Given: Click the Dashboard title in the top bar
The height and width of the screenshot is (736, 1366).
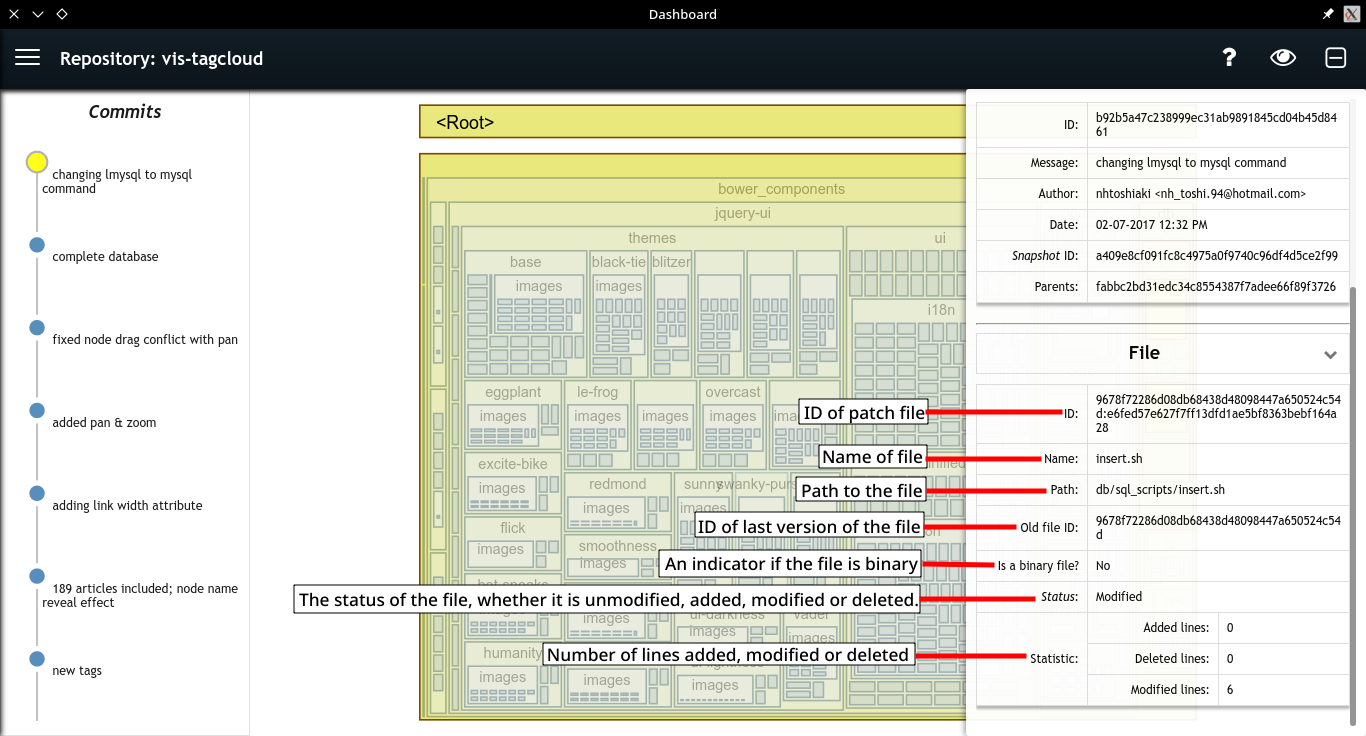Looking at the screenshot, I should coord(683,14).
